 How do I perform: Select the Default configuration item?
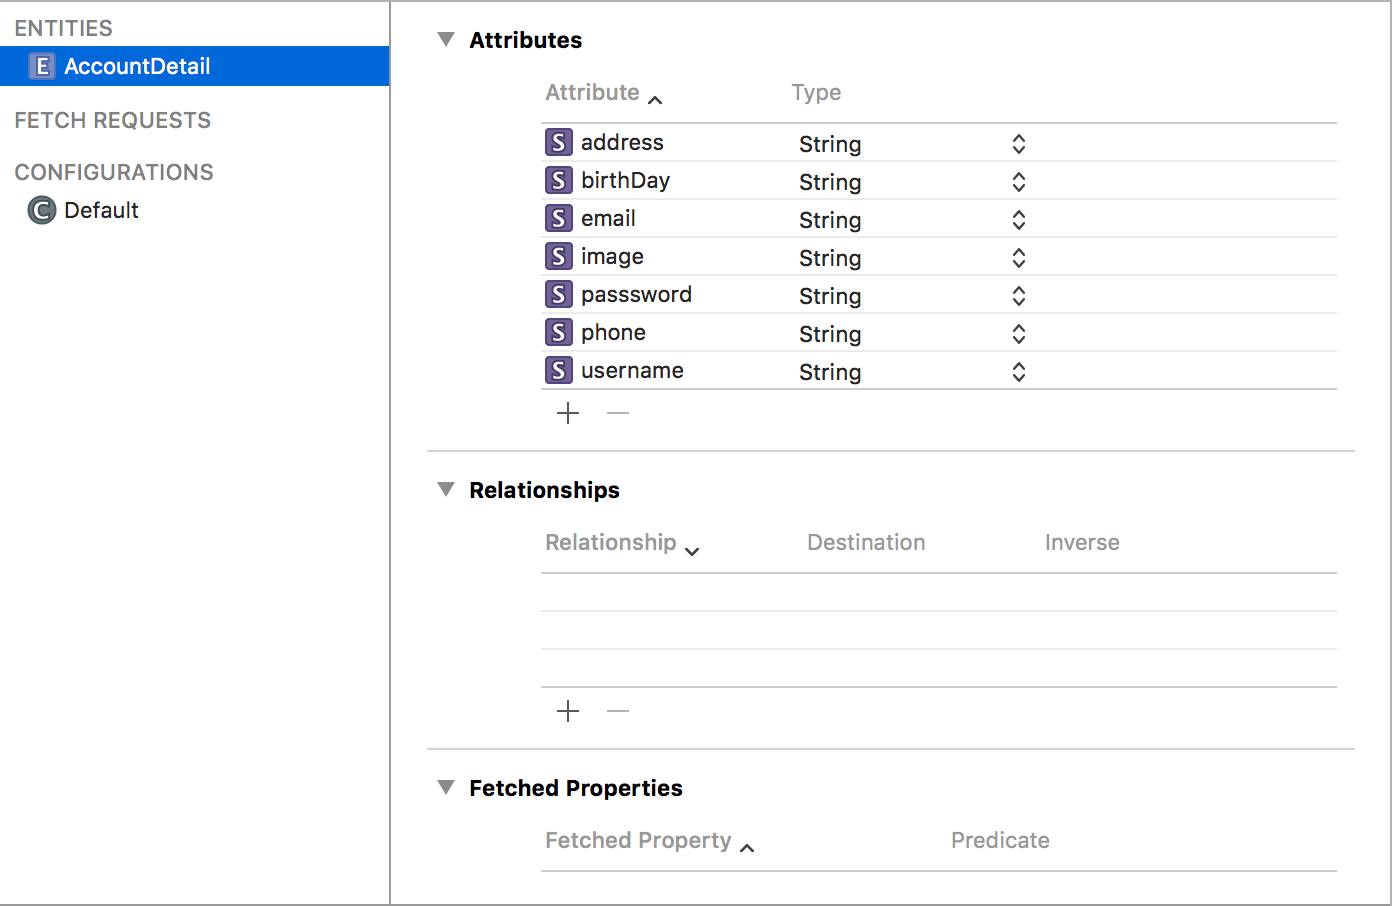pos(100,211)
